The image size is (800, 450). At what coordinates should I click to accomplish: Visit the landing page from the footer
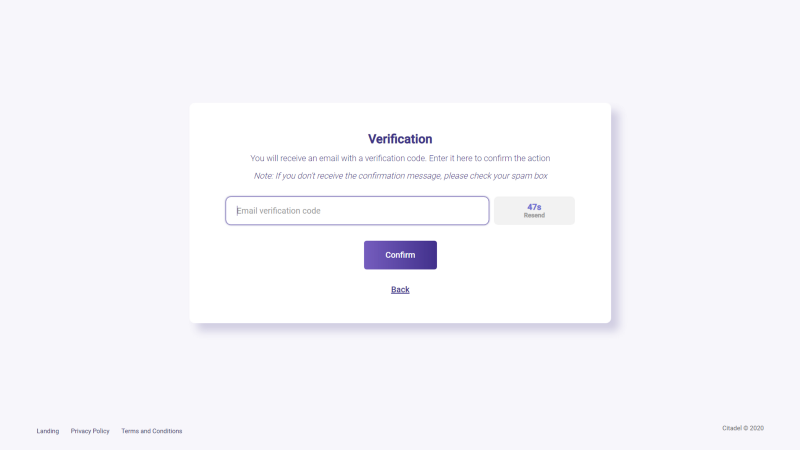tap(47, 431)
